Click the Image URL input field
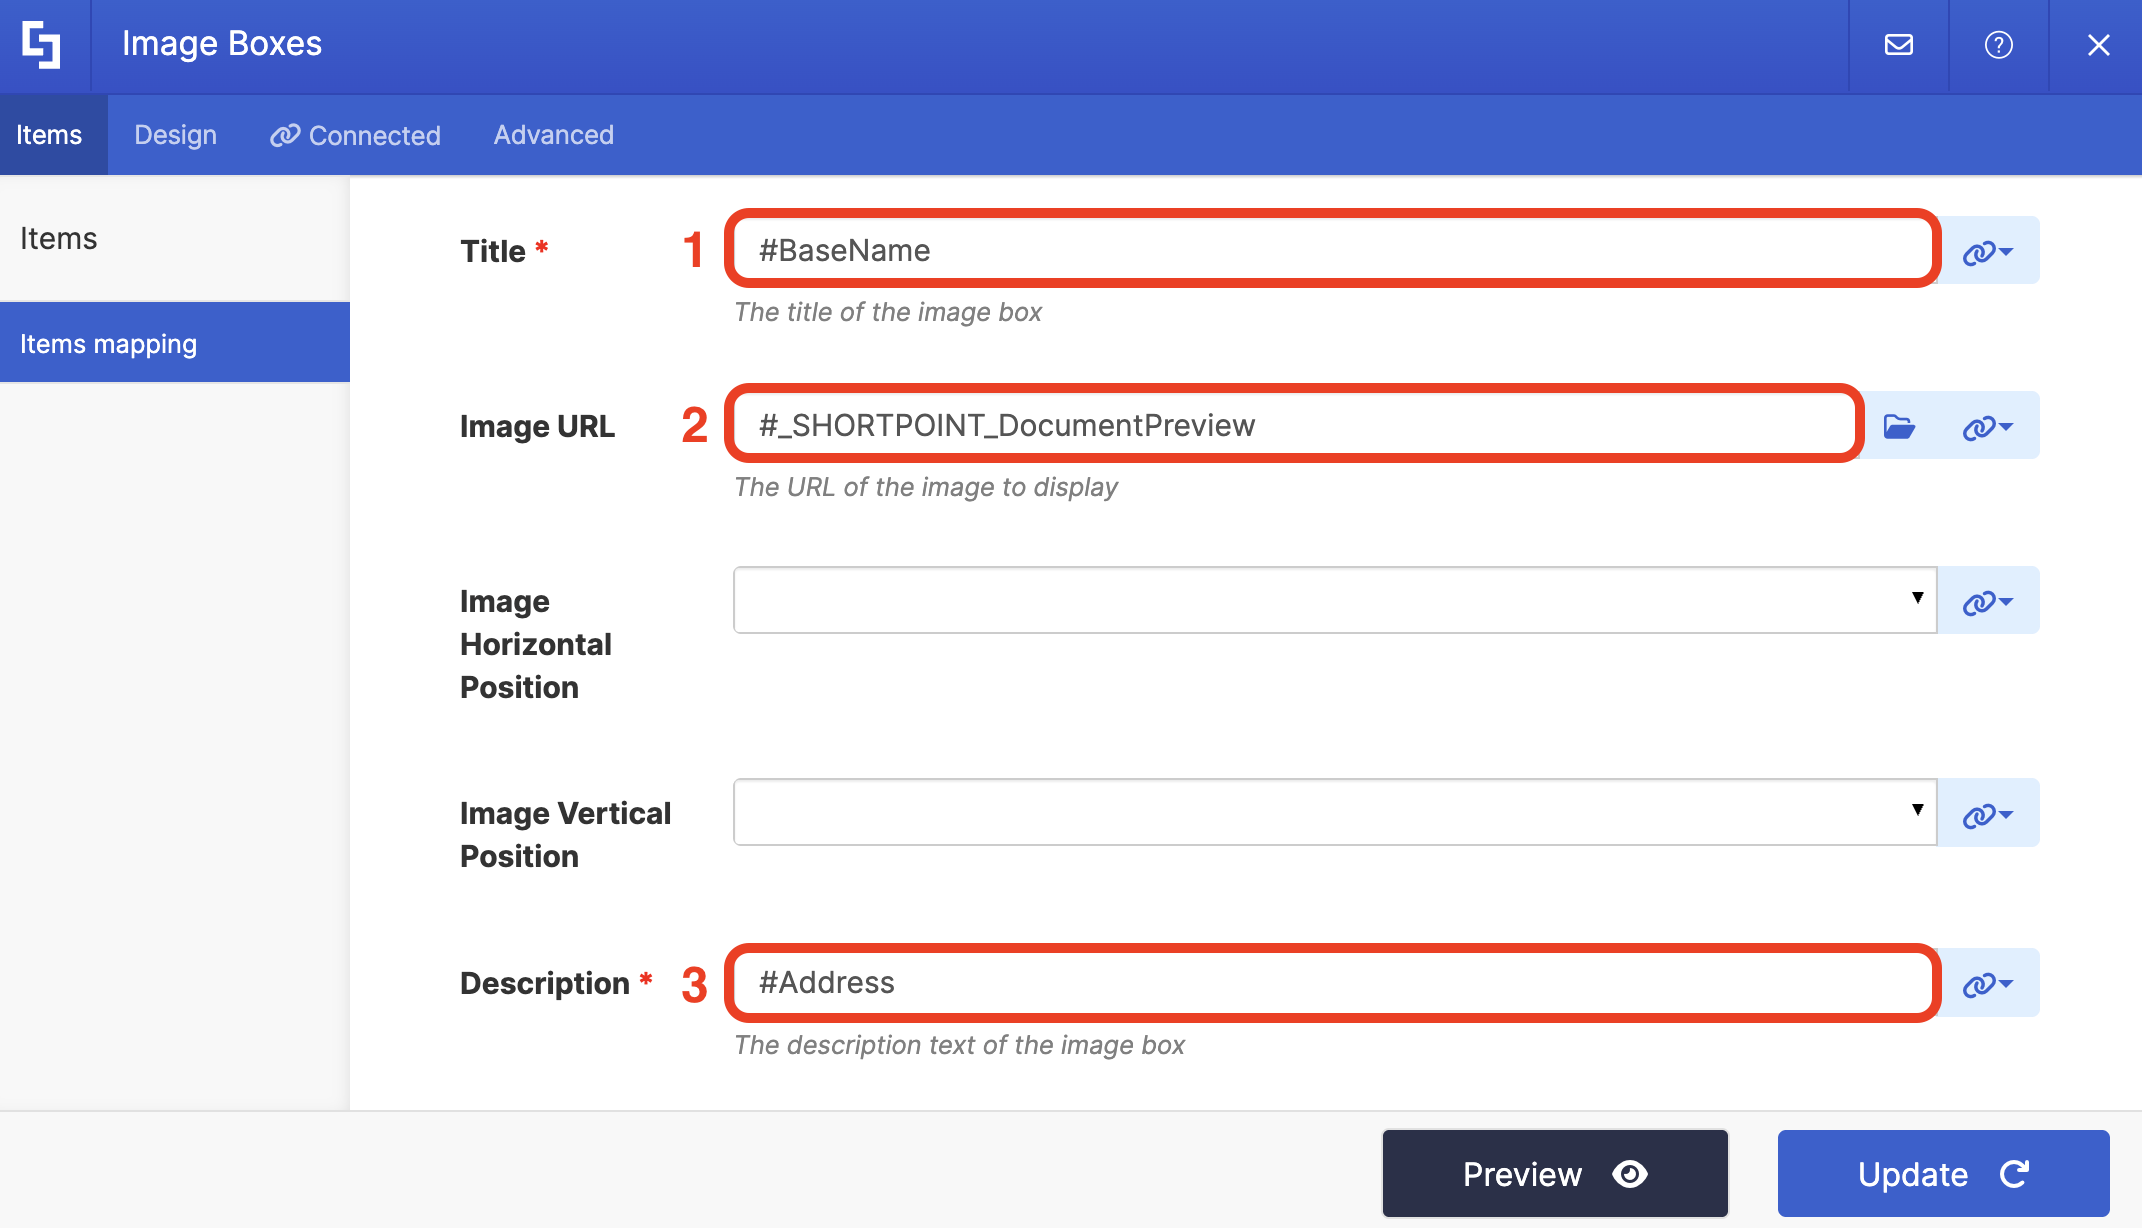This screenshot has width=2142, height=1228. (x=1296, y=425)
